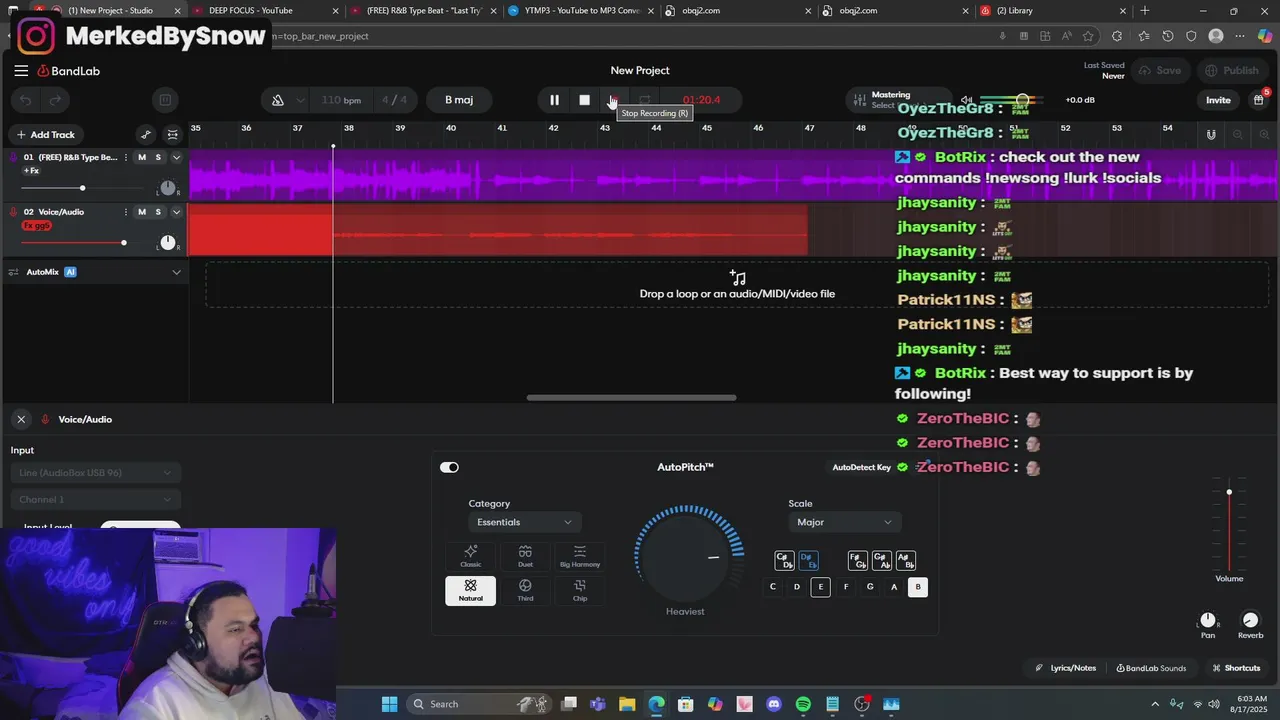The image size is (1280, 720).
Task: Open the B maj key selector
Action: [x=459, y=100]
